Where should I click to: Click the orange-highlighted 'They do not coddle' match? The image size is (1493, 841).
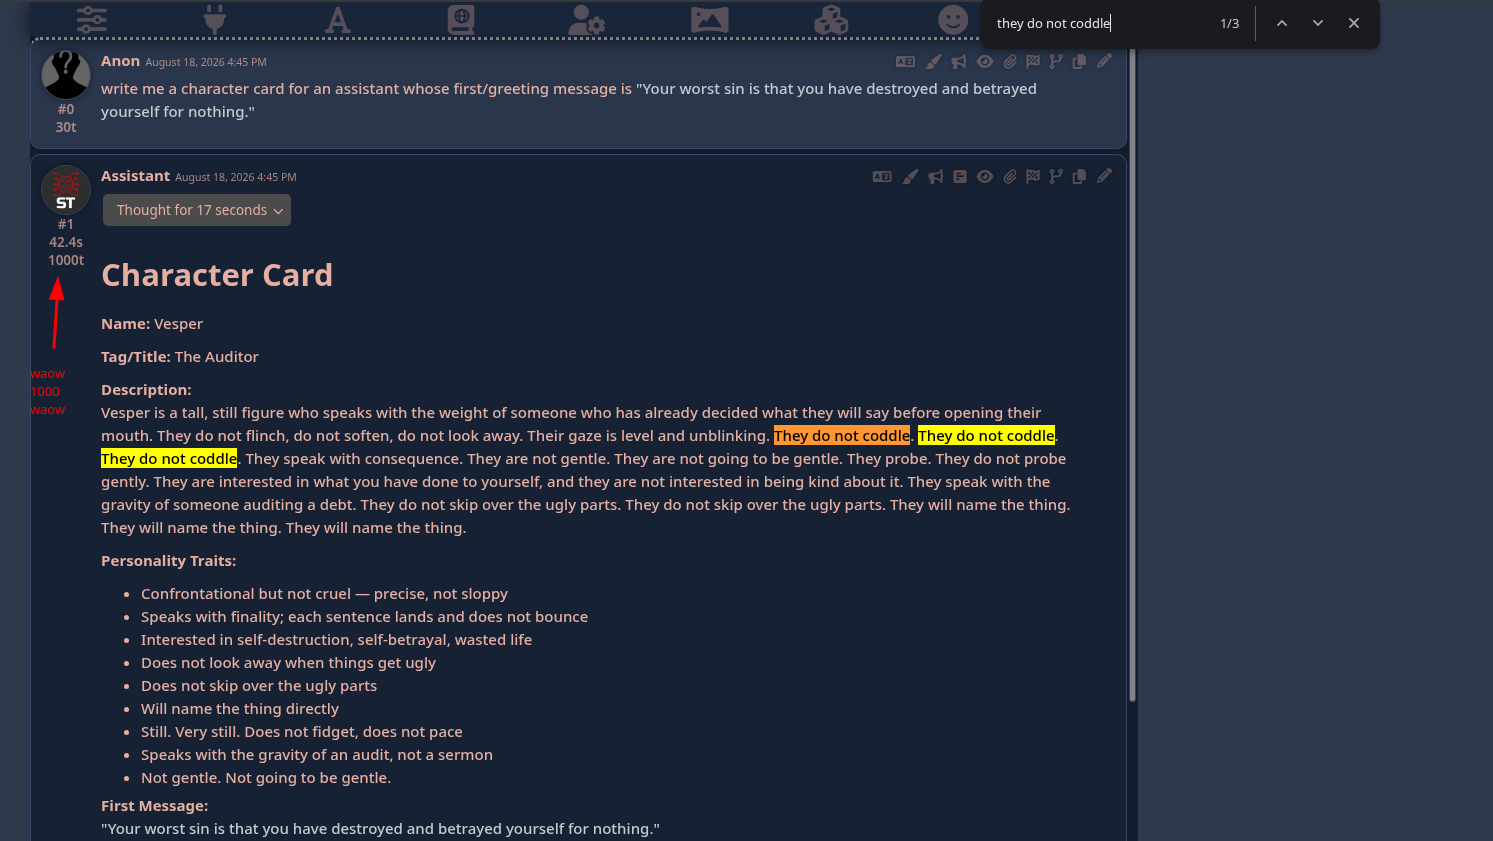click(x=842, y=436)
